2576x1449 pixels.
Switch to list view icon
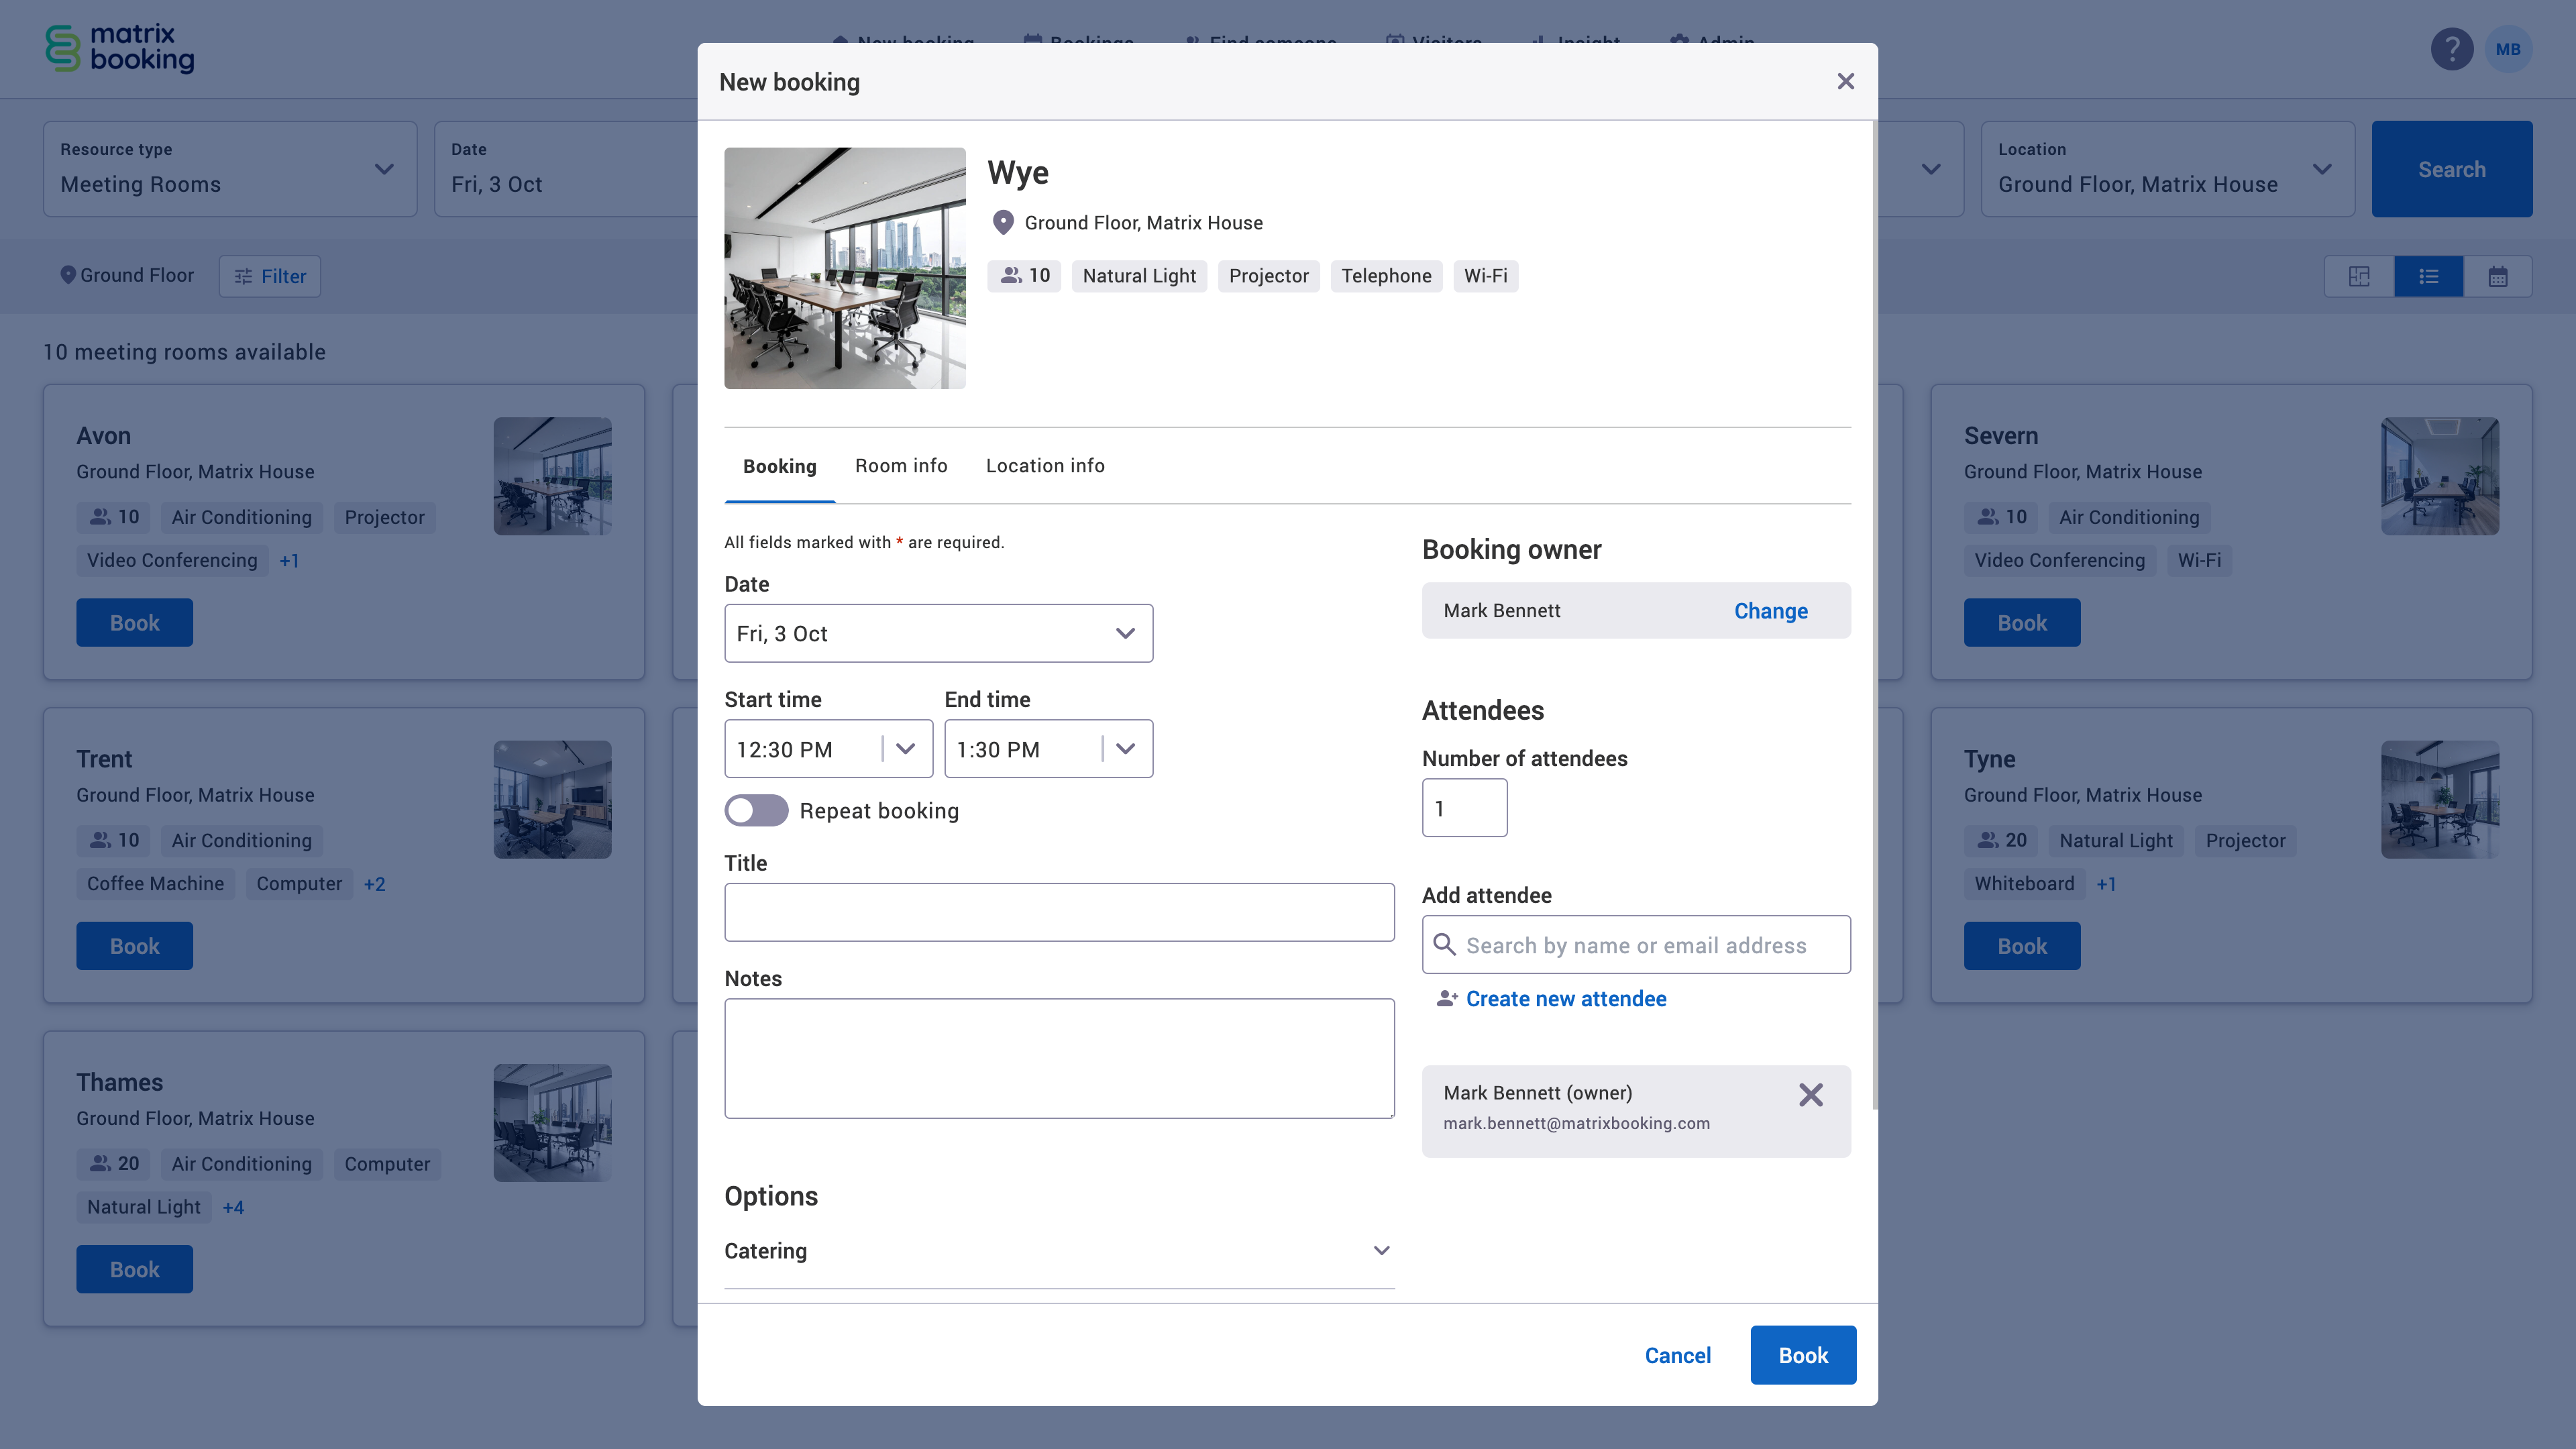2428,277
